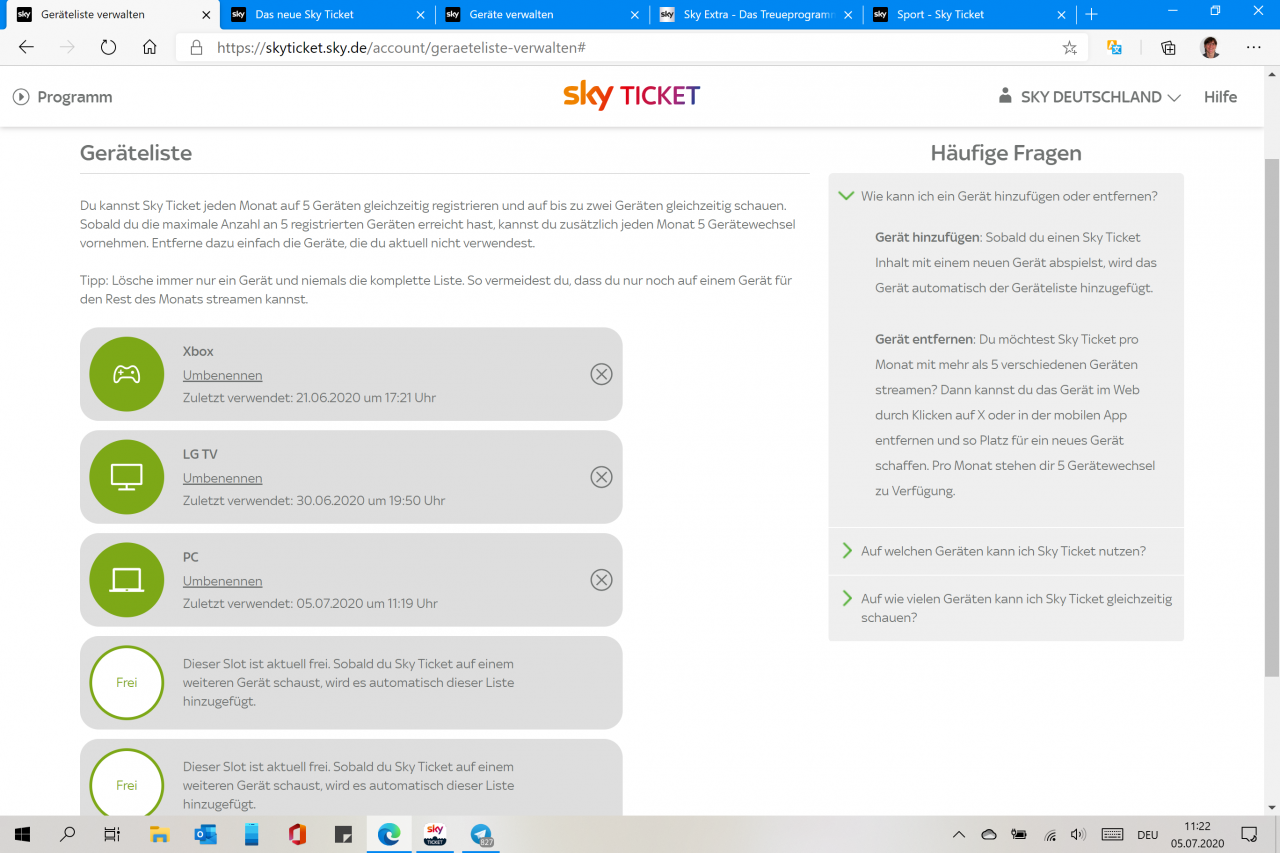The height and width of the screenshot is (853, 1280).
Task: Show hidden system tray icons
Action: (959, 834)
